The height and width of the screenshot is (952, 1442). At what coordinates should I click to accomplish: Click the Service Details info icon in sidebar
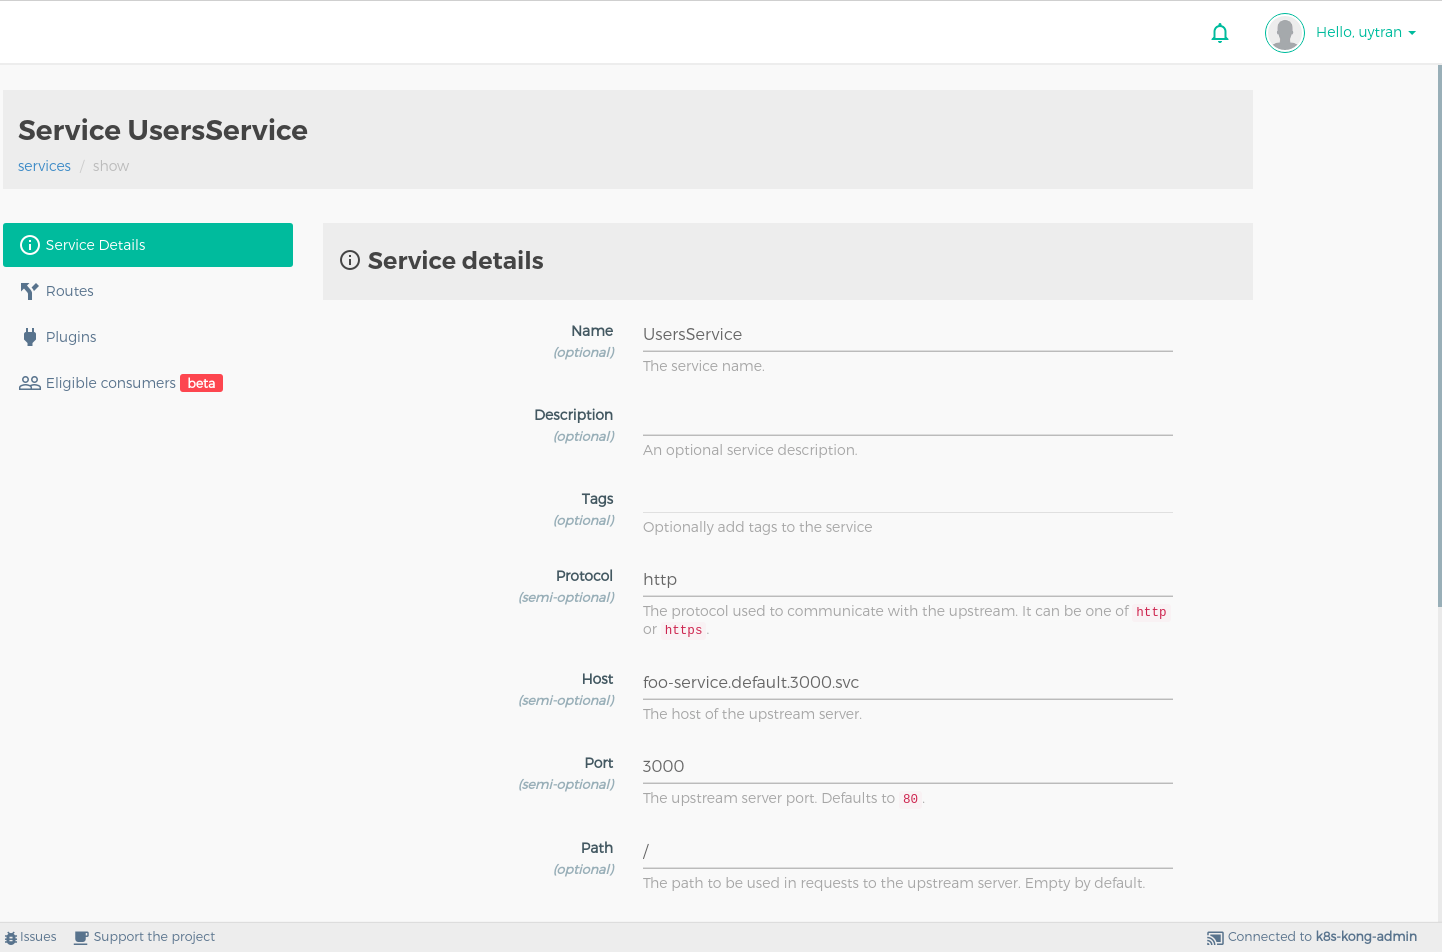[x=30, y=245]
